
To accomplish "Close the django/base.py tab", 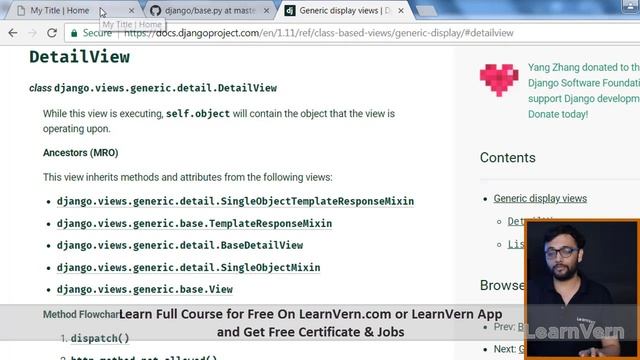I will tap(267, 11).
